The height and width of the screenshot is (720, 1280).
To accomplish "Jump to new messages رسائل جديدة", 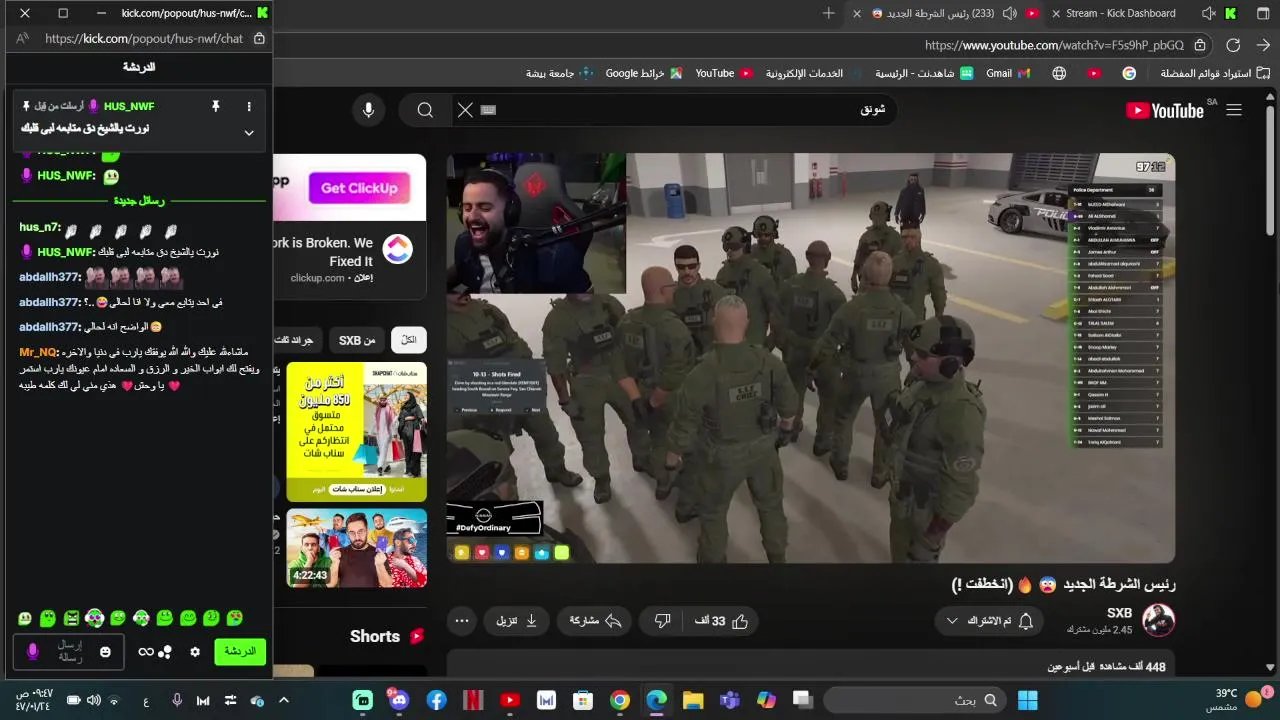I will pyautogui.click(x=139, y=201).
